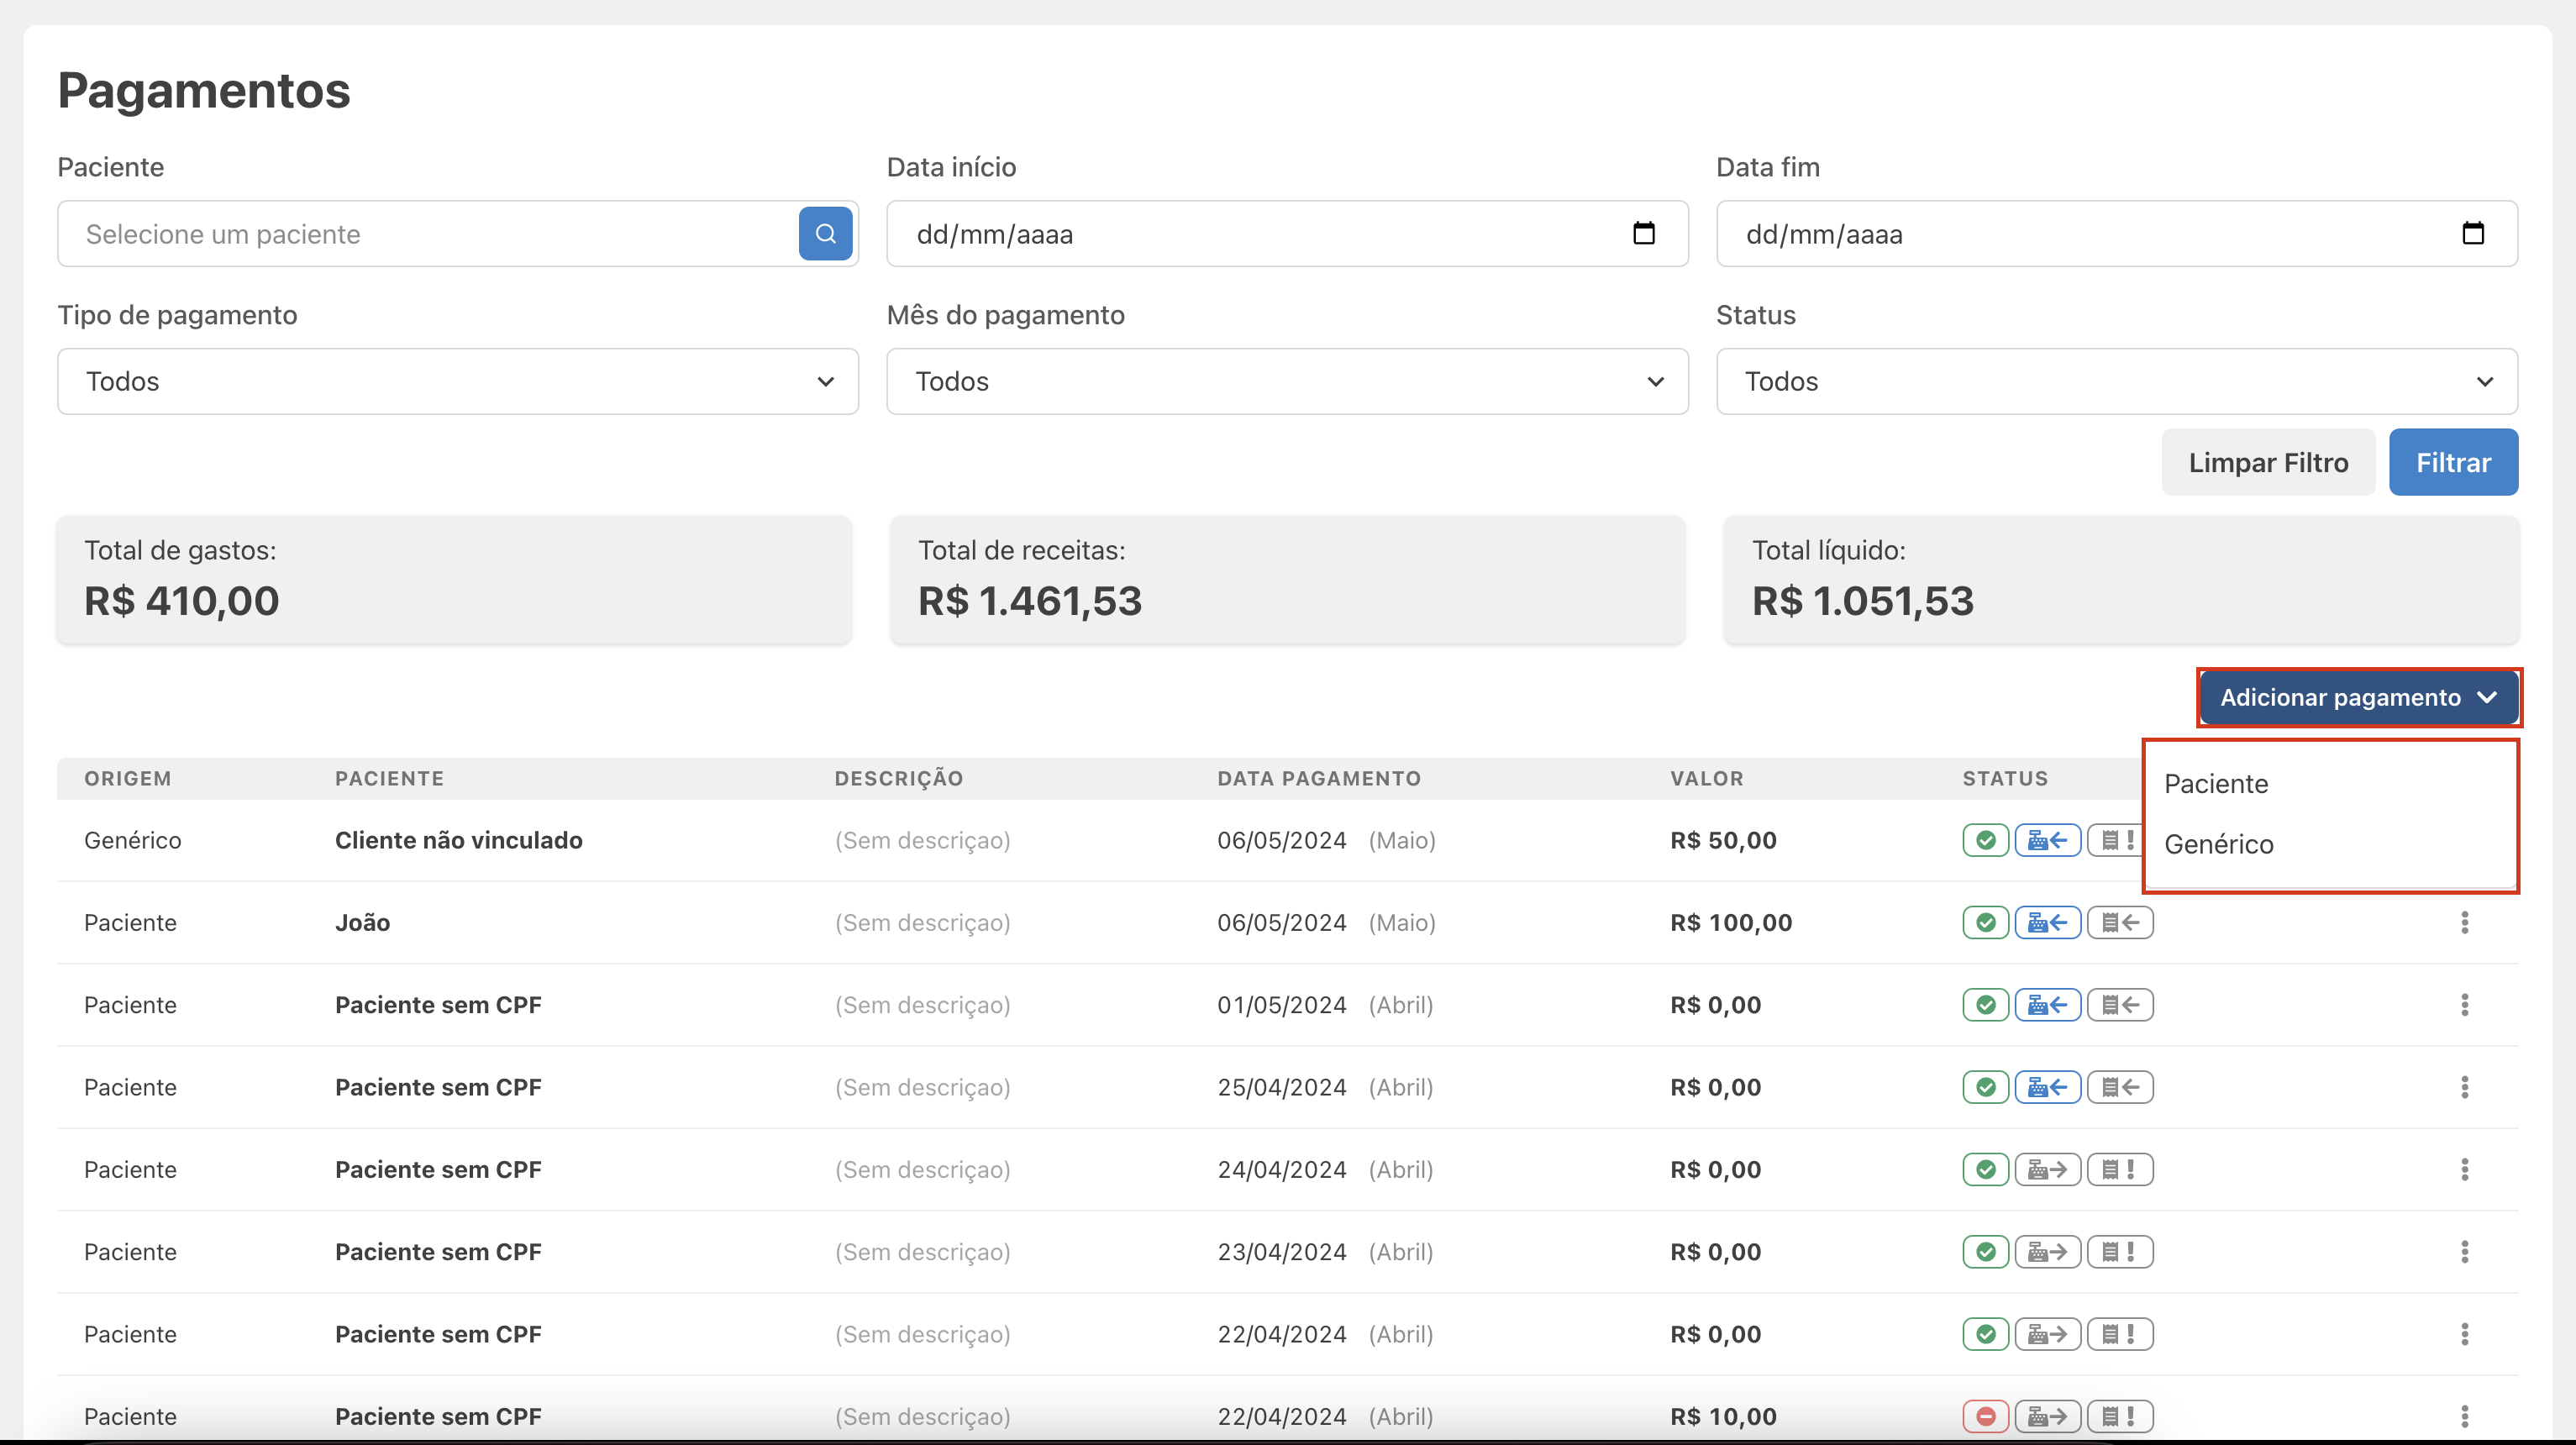This screenshot has width=2576, height=1445.
Task: Click receipt arrow badge in 01/05/2024 row
Action: point(2120,1005)
